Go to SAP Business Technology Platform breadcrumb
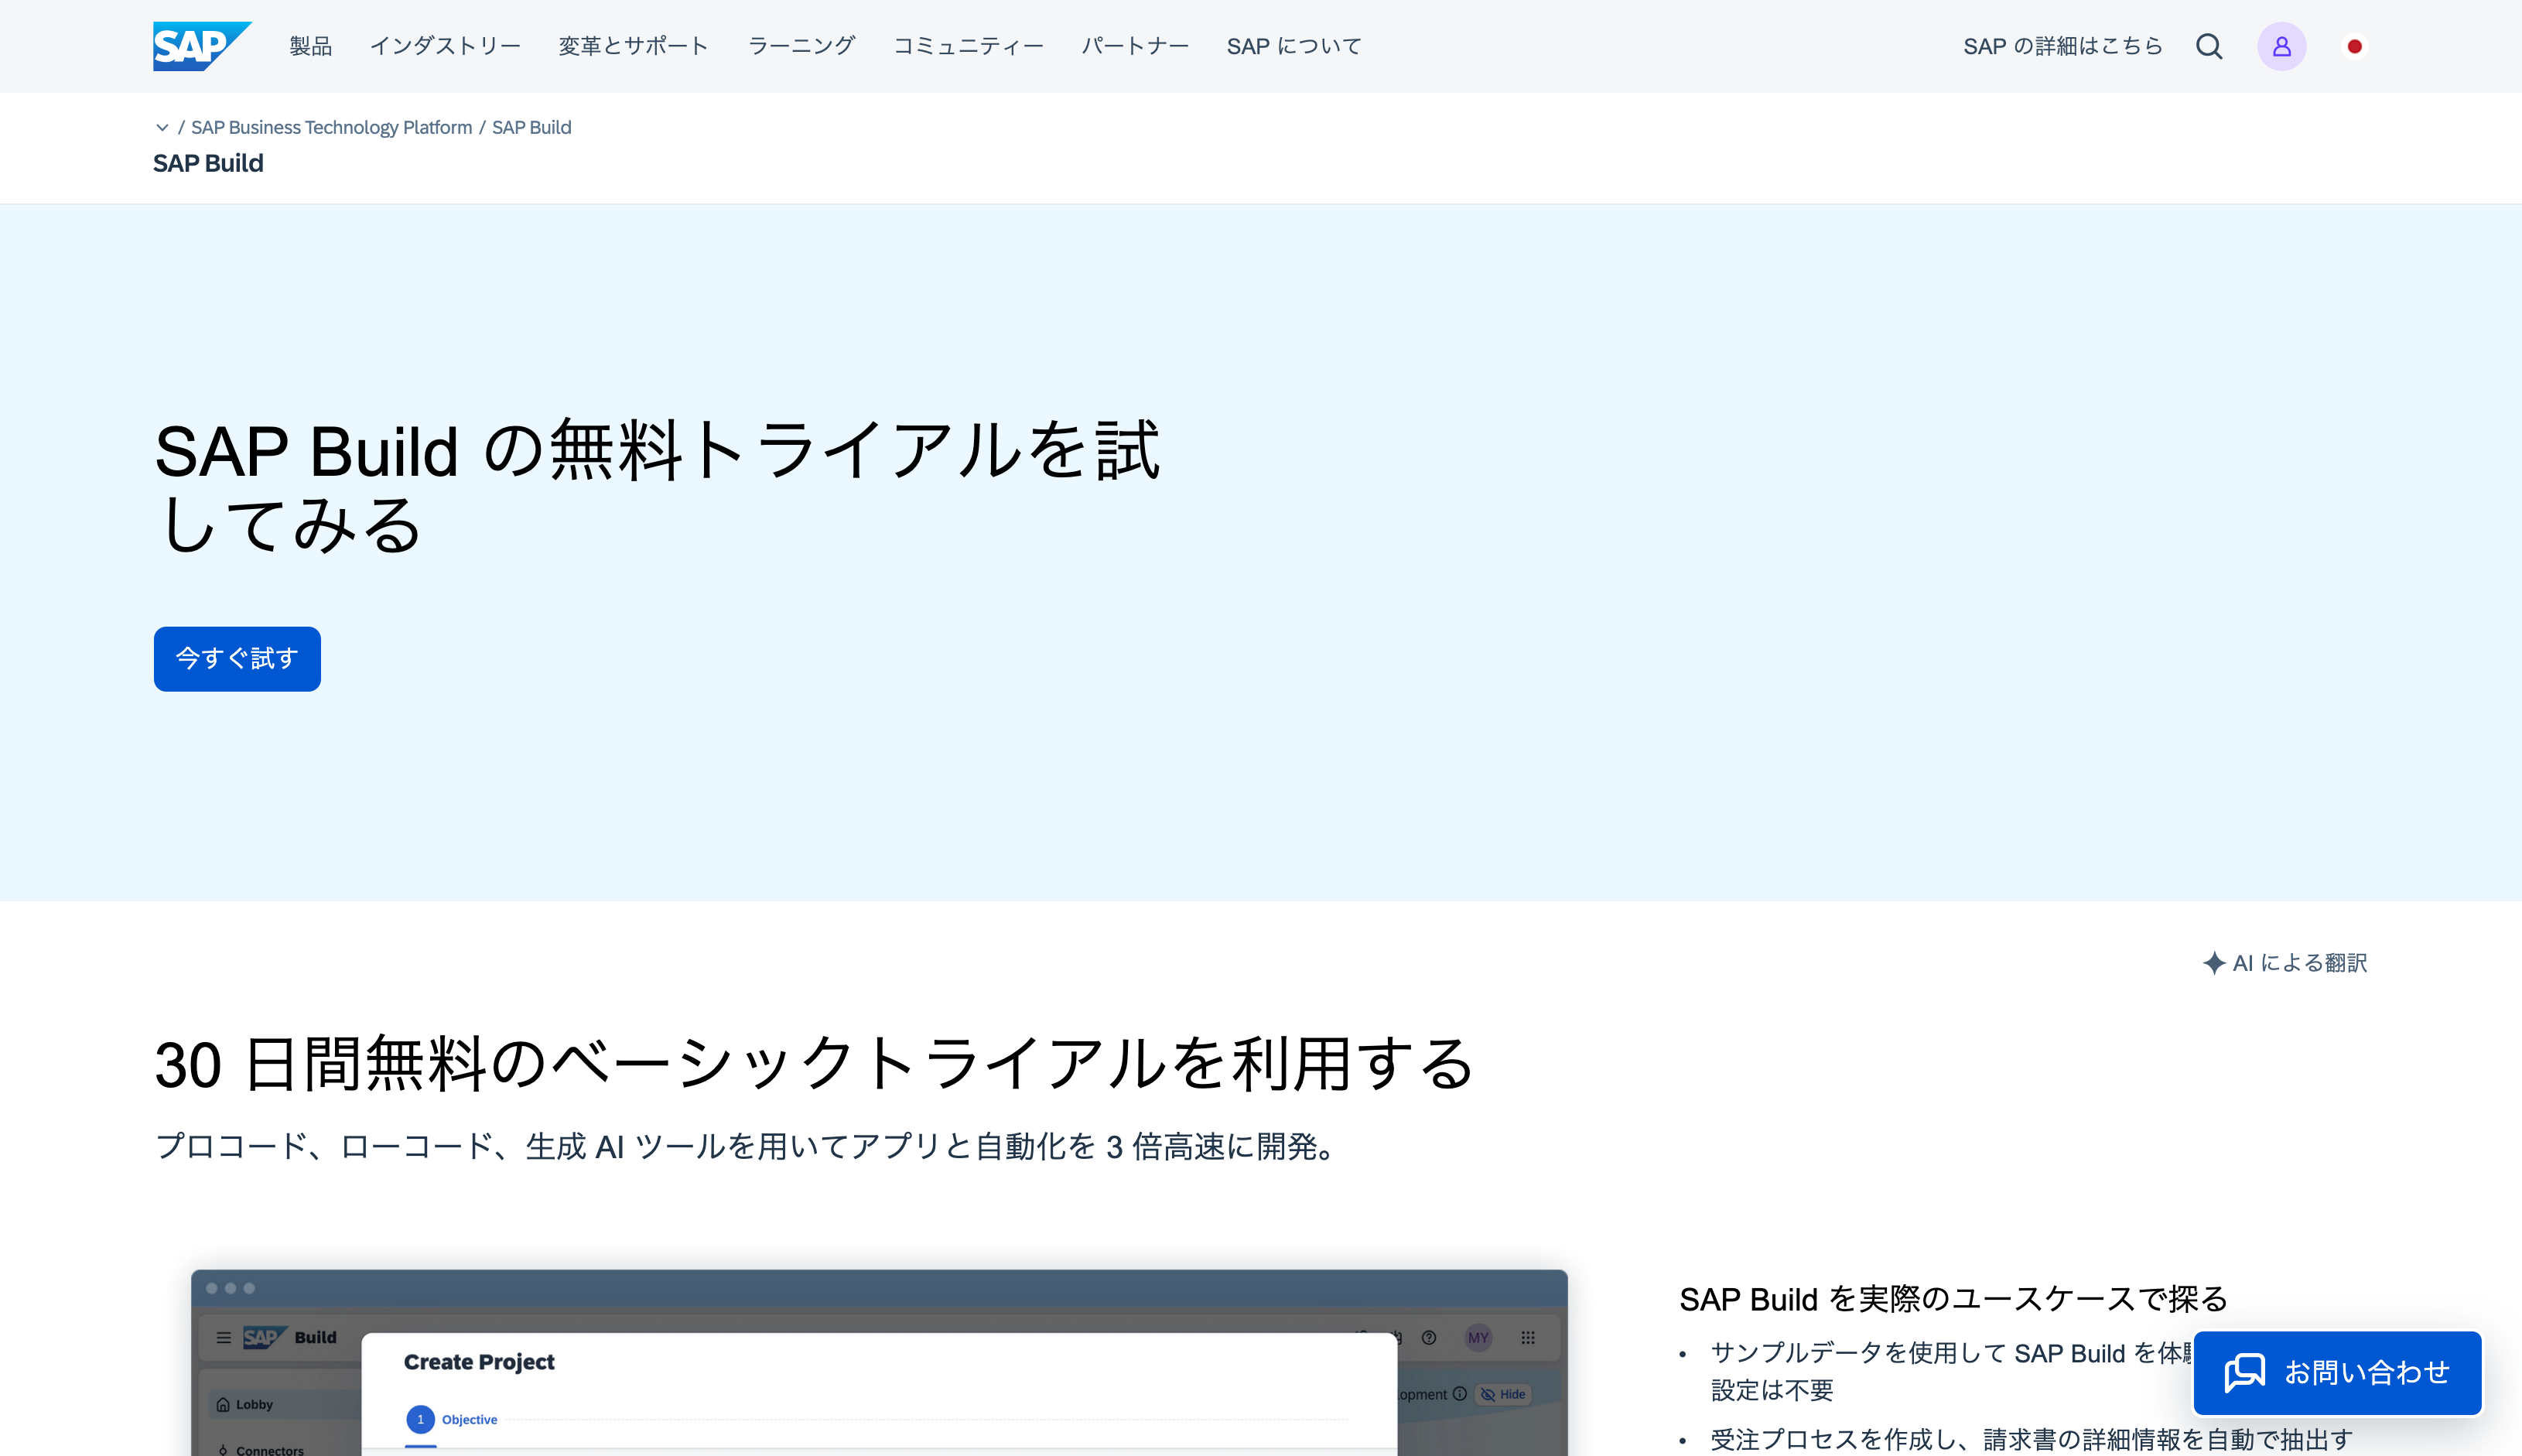The height and width of the screenshot is (1456, 2522). pyautogui.click(x=331, y=127)
